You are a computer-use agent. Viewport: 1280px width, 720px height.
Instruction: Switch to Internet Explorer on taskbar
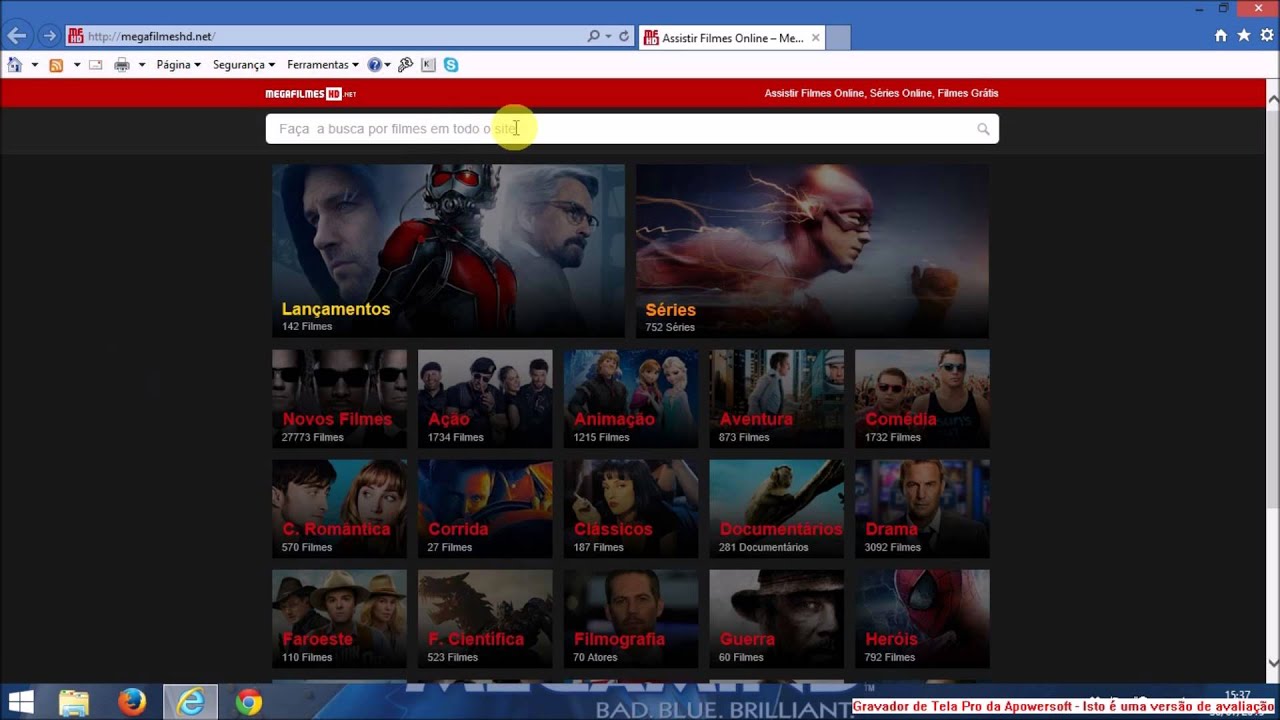pyautogui.click(x=190, y=703)
